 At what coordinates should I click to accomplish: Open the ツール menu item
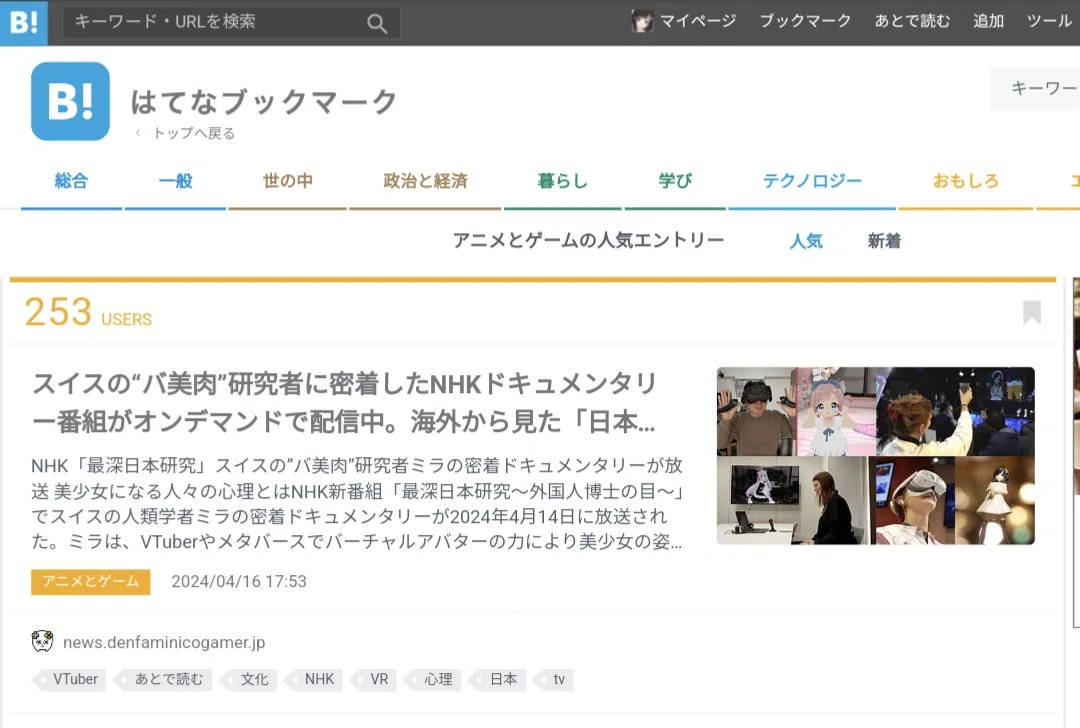coord(1049,21)
